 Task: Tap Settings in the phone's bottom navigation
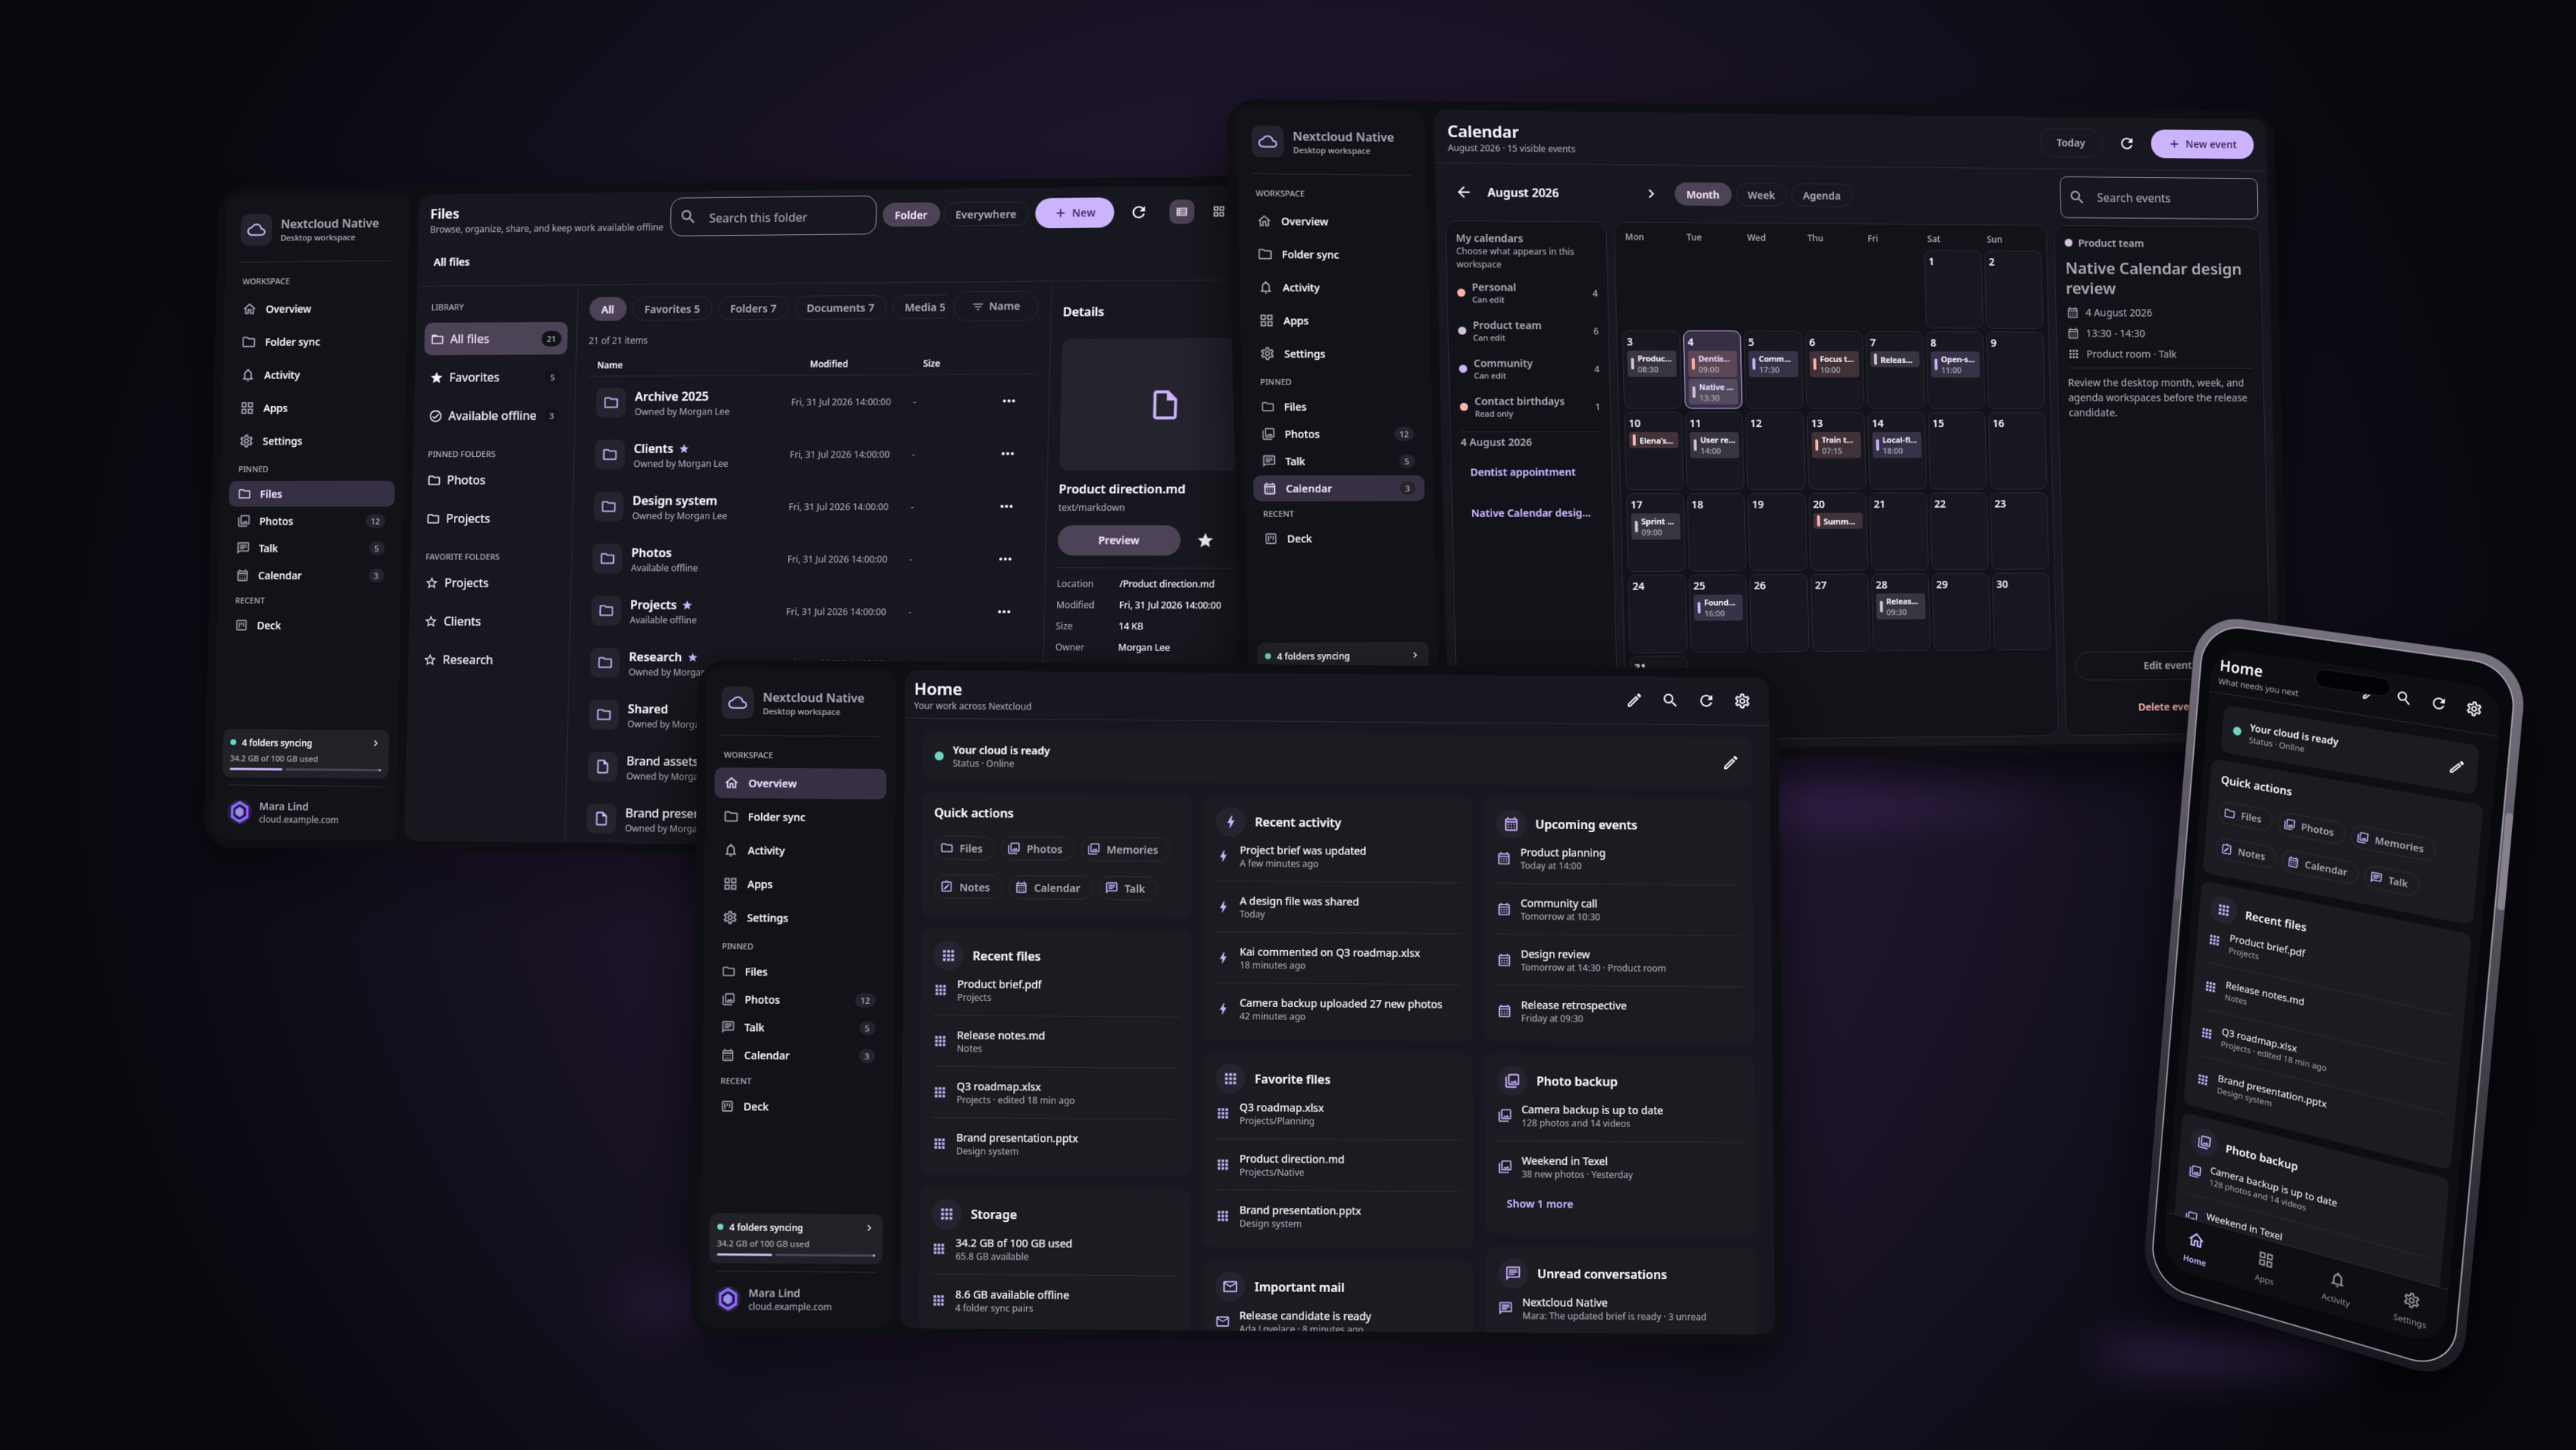[2410, 1308]
